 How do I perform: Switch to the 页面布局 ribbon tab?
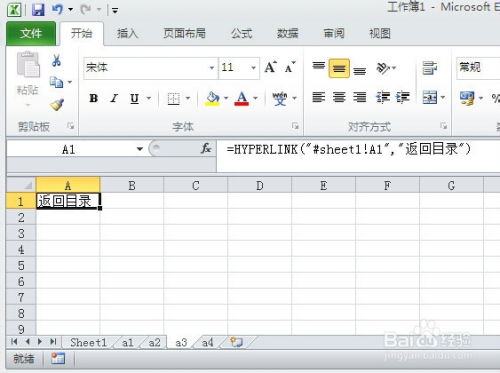coord(184,33)
